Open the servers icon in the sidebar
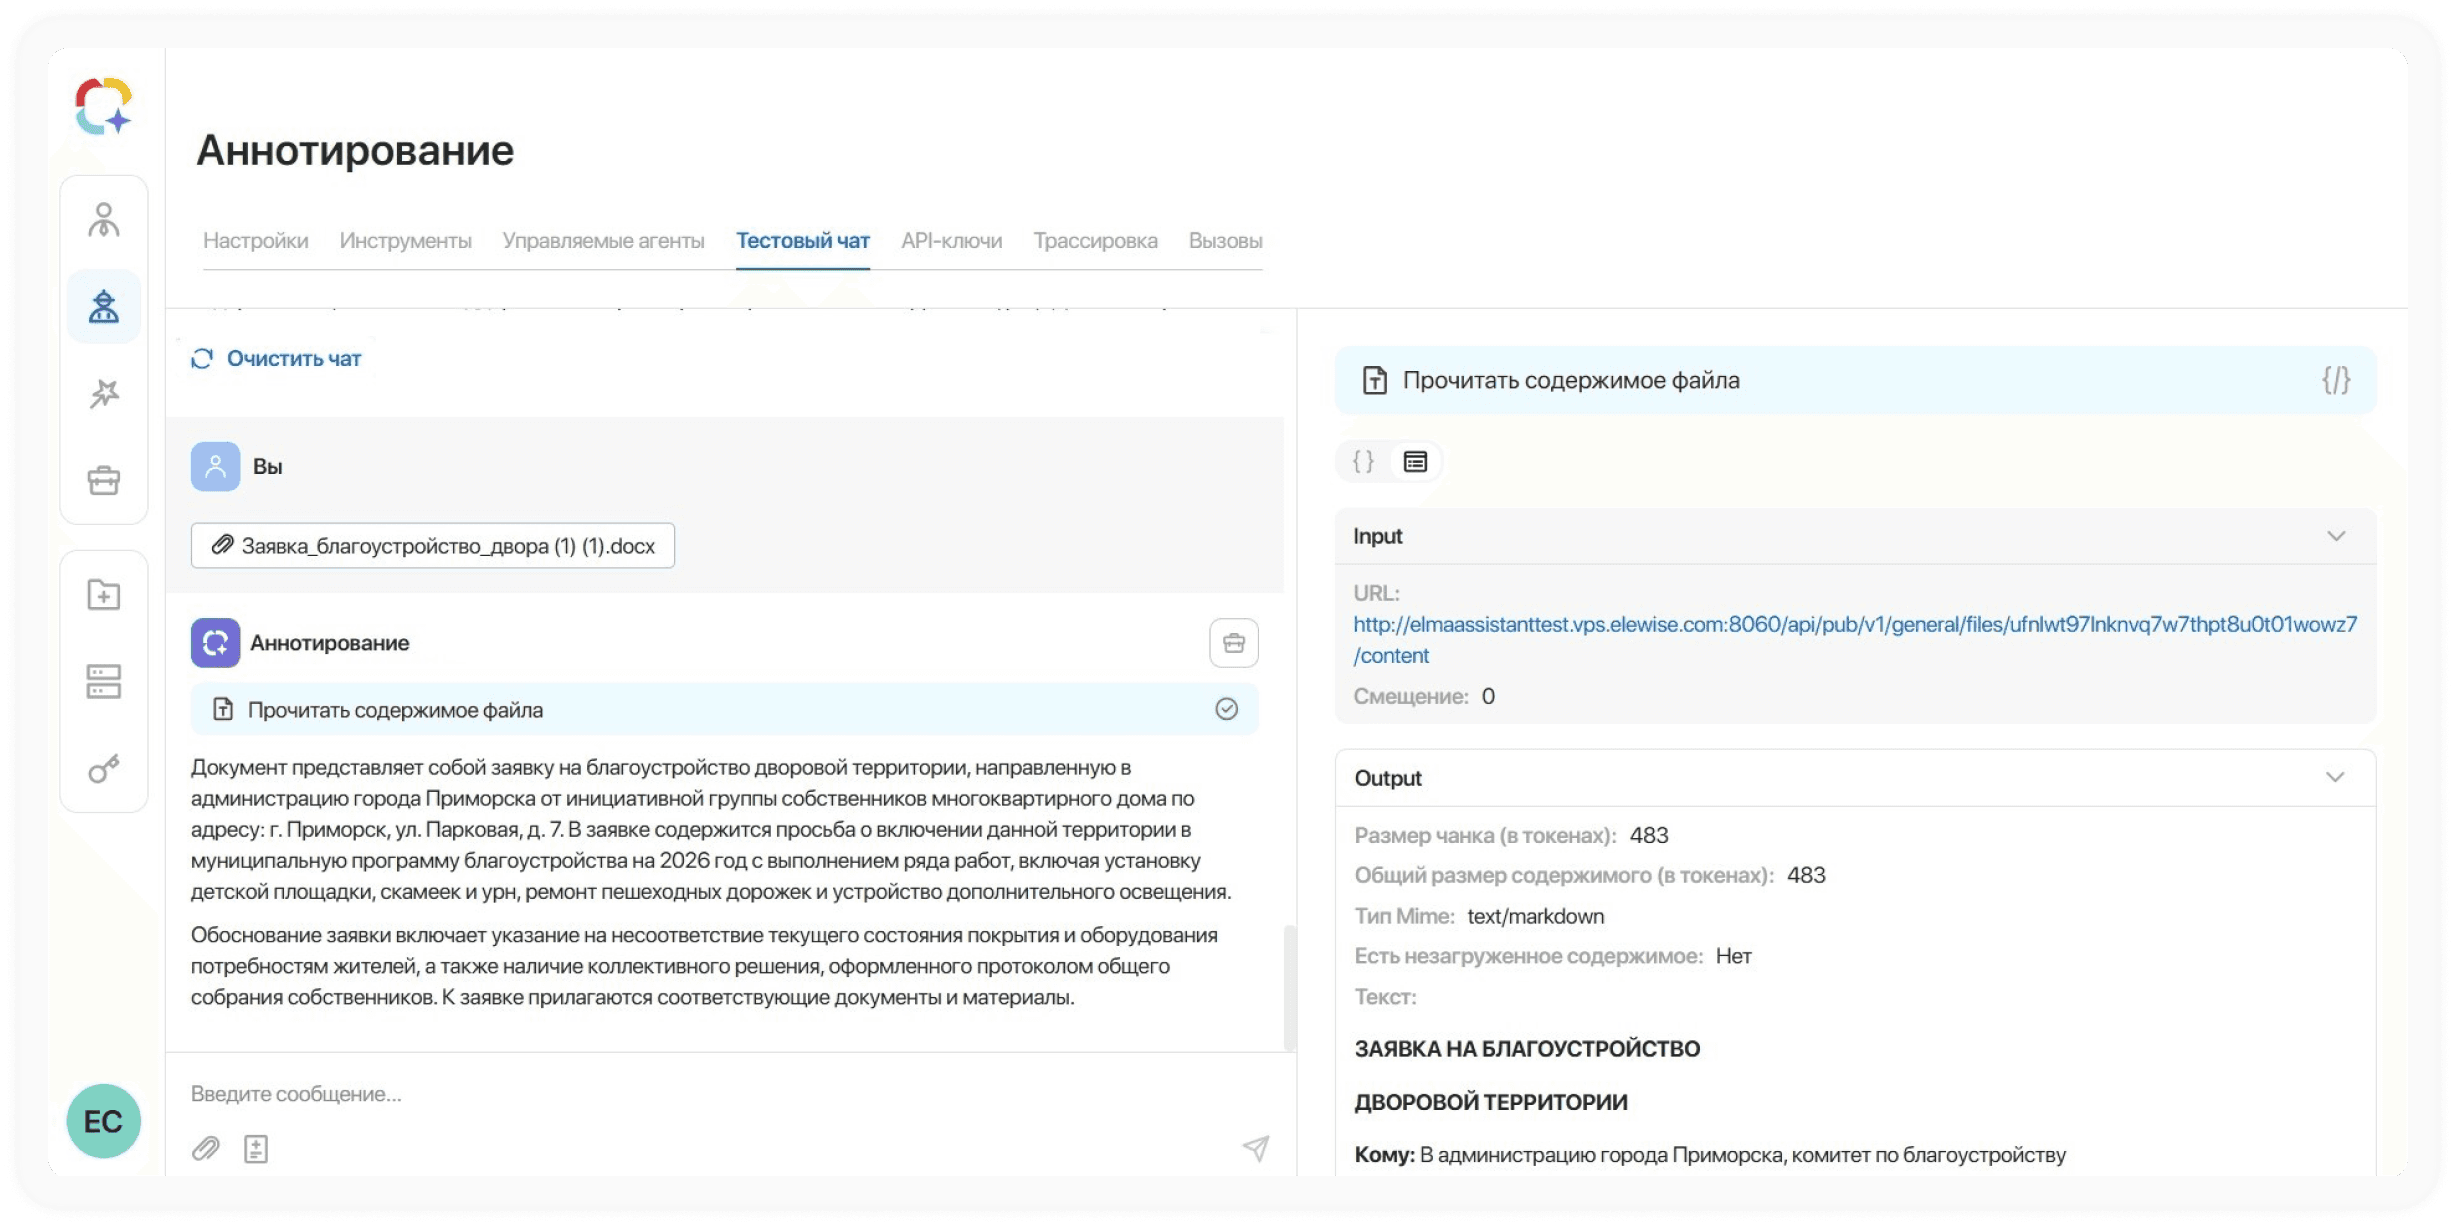Viewport: 2456px width, 1226px height. [103, 682]
